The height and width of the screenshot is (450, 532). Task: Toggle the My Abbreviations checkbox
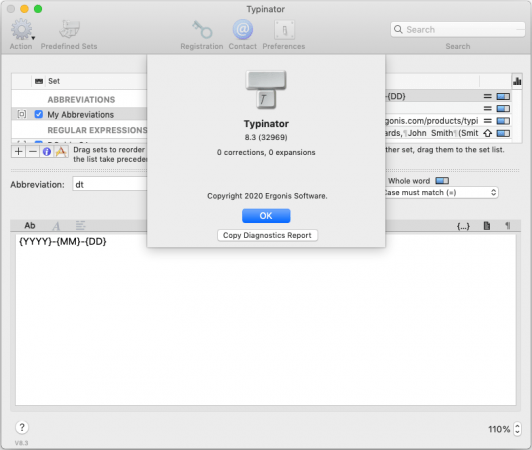pos(39,114)
